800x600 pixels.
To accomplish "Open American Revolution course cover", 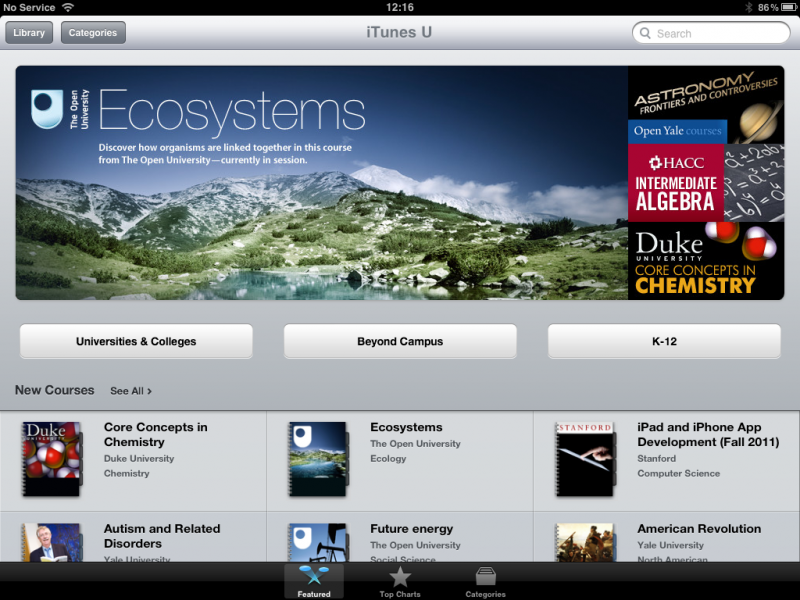I will pyautogui.click(x=585, y=542).
